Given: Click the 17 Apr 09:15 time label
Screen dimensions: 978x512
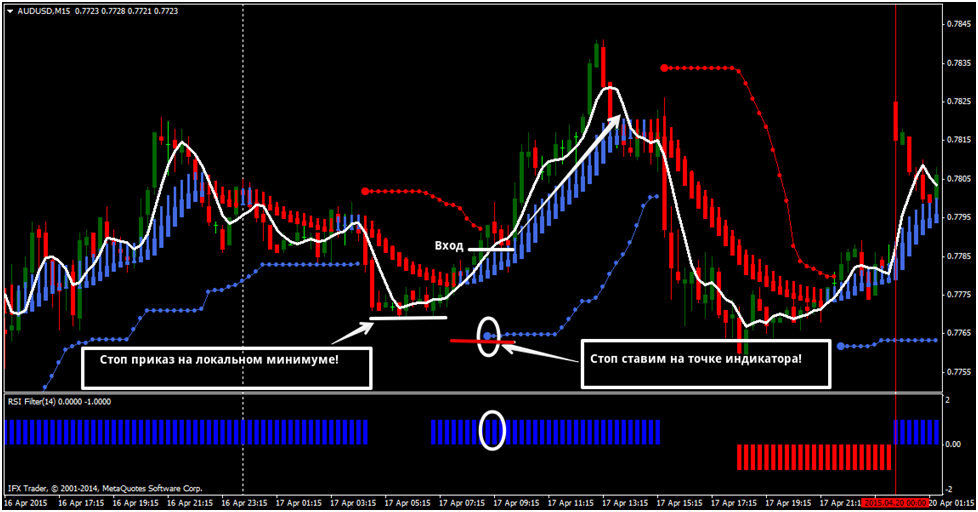Looking at the screenshot, I should (x=517, y=502).
